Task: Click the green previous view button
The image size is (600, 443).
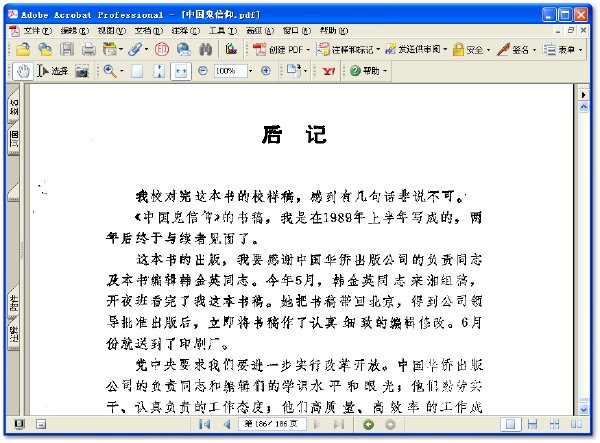Action: tap(368, 424)
